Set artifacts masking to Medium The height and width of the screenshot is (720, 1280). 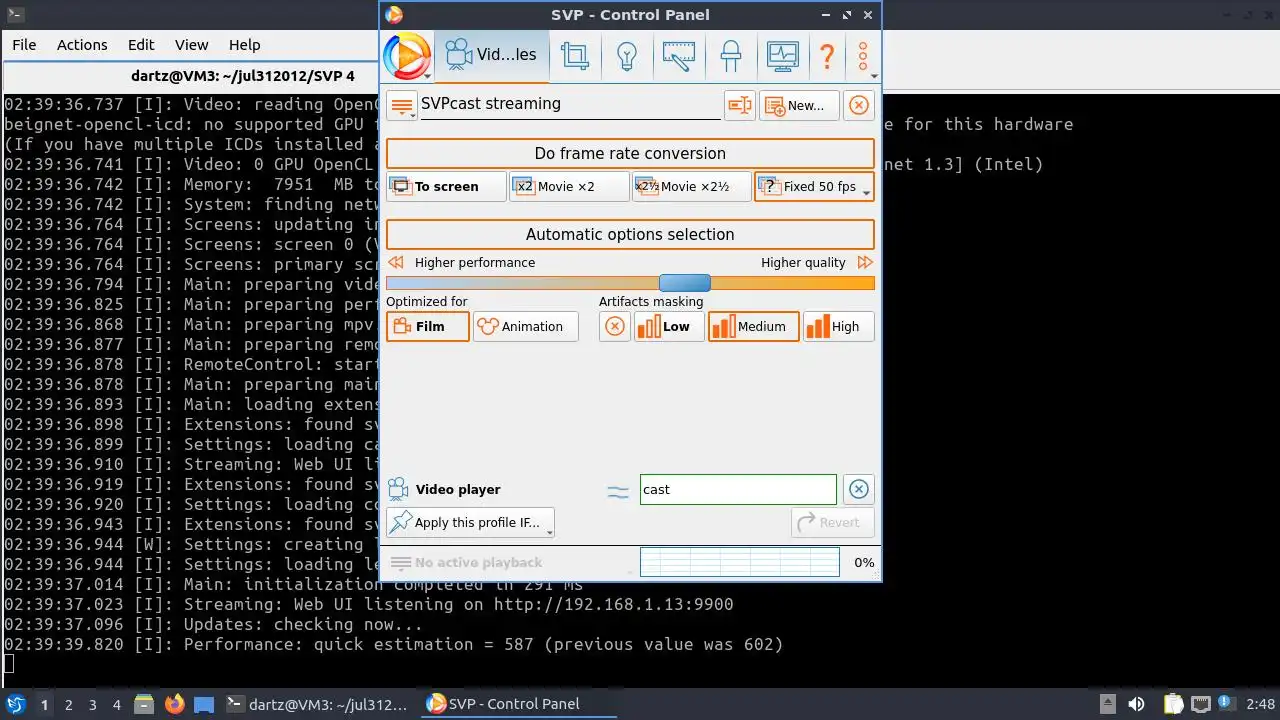[x=754, y=326]
